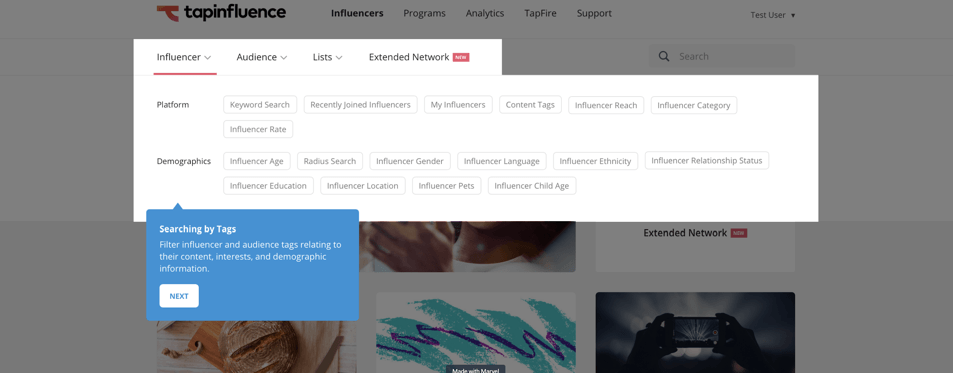Select the Influencer Child Age filter
The image size is (953, 373).
click(x=532, y=185)
